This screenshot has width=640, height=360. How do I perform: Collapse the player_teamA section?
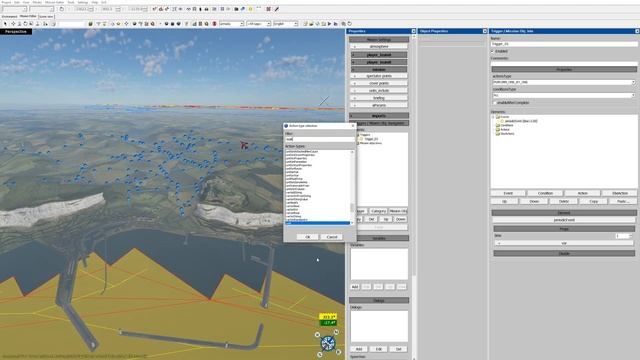coord(379,55)
